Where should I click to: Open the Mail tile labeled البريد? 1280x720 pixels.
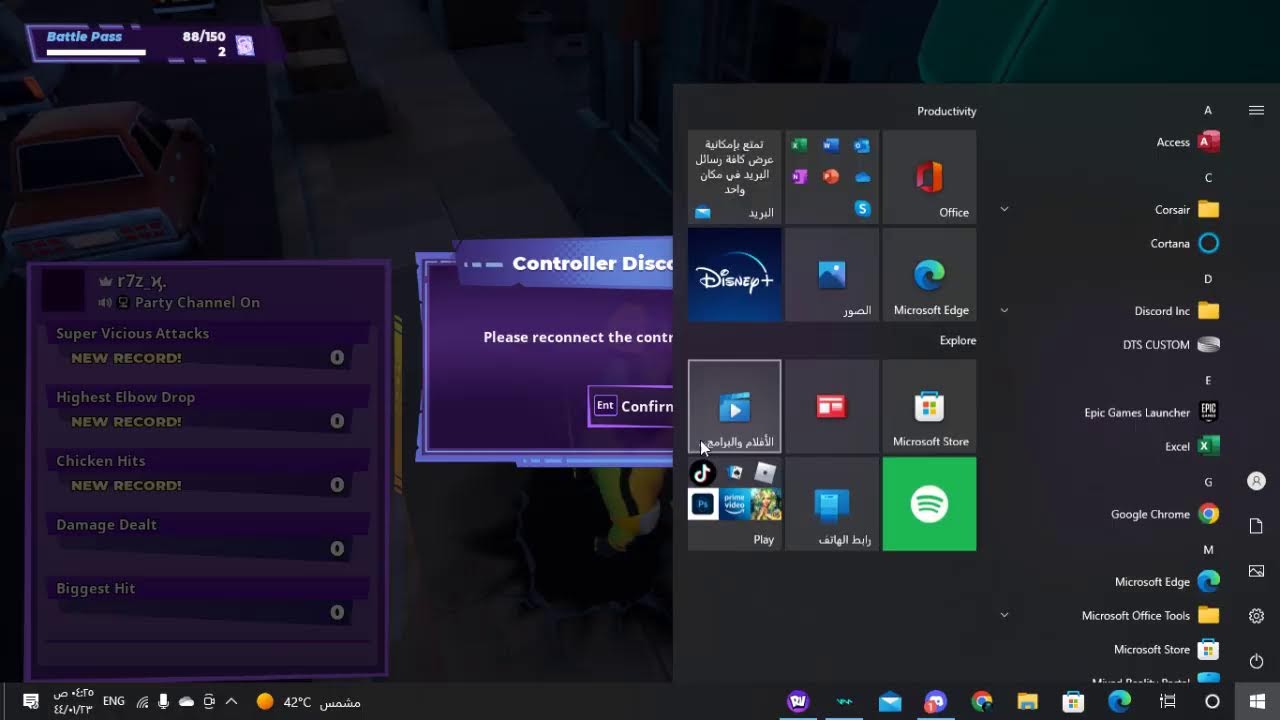coord(735,177)
